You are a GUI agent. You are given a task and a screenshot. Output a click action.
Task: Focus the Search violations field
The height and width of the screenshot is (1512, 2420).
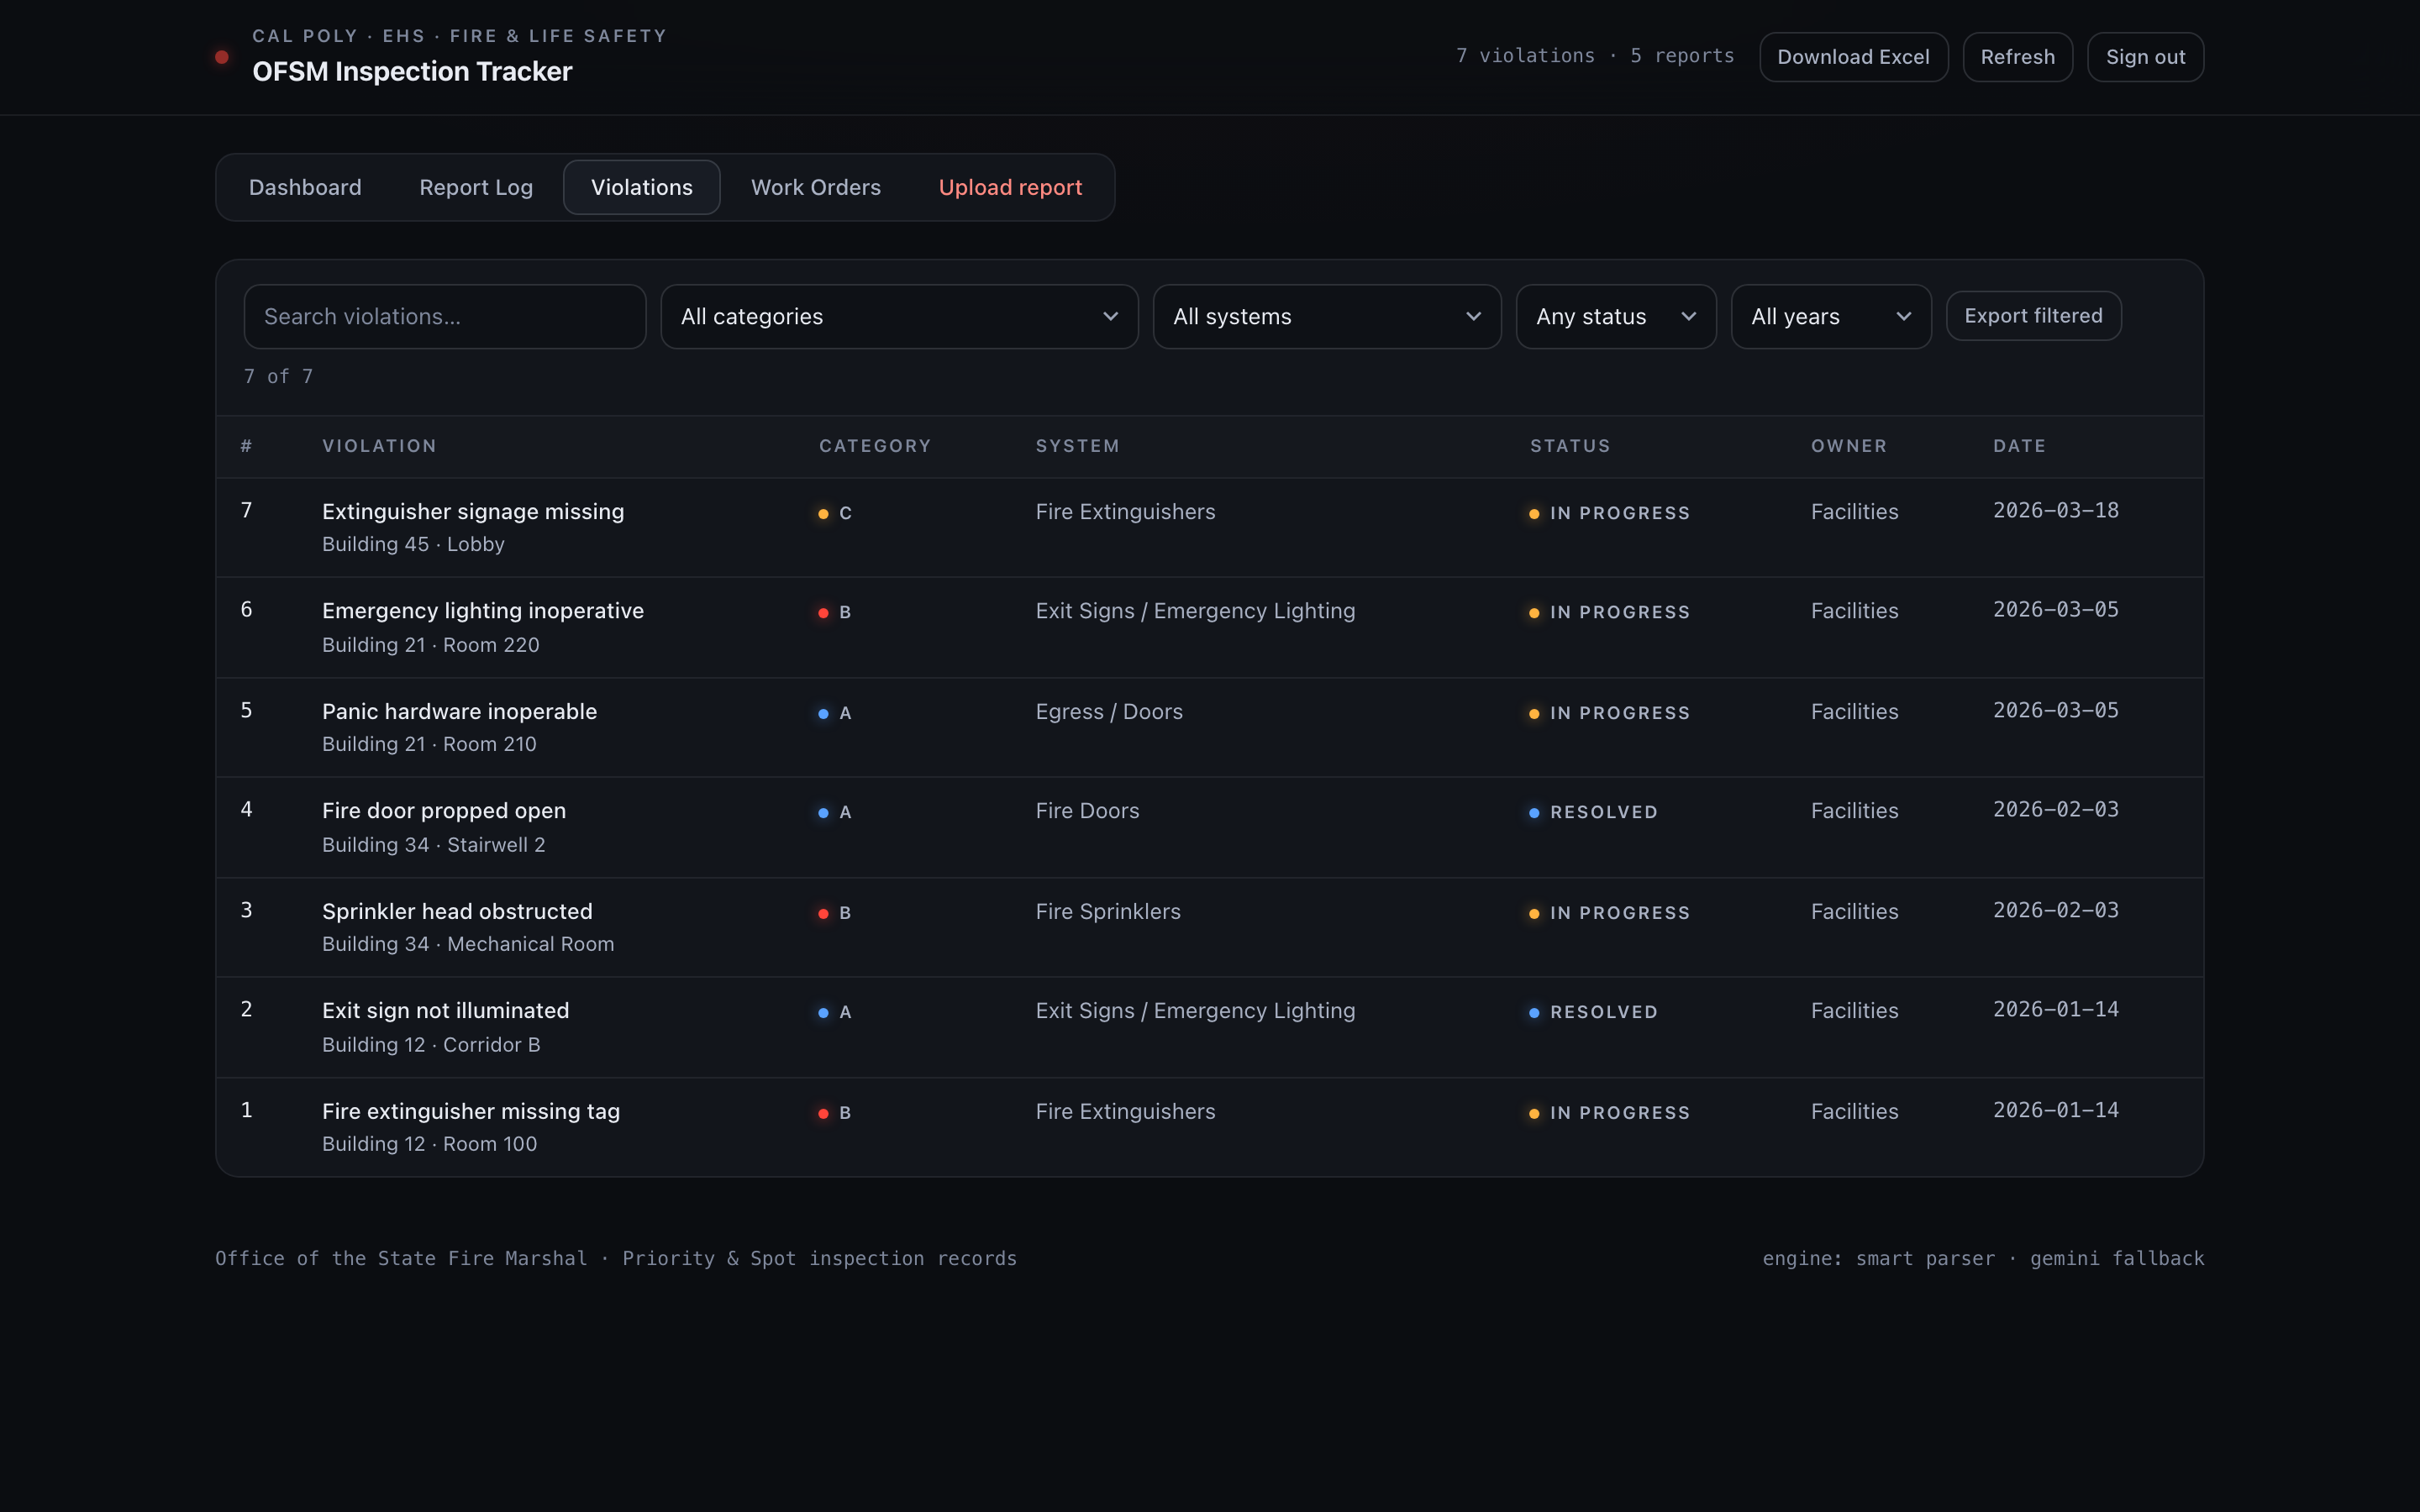click(x=445, y=317)
